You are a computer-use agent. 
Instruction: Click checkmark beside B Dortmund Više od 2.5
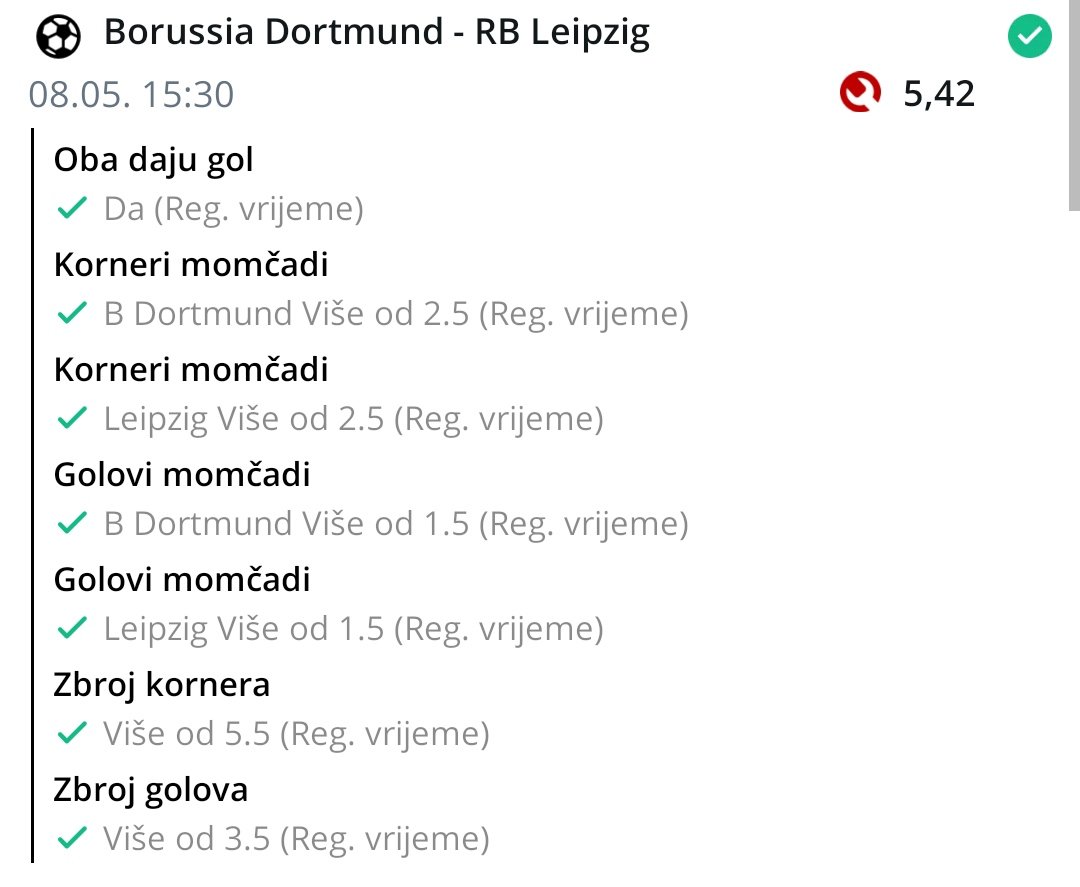(71, 314)
